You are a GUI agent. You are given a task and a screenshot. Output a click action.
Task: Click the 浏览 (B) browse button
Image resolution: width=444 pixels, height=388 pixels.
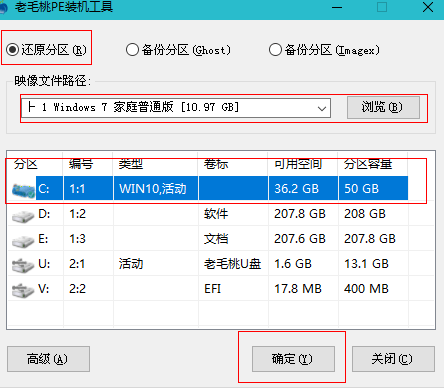(x=383, y=107)
